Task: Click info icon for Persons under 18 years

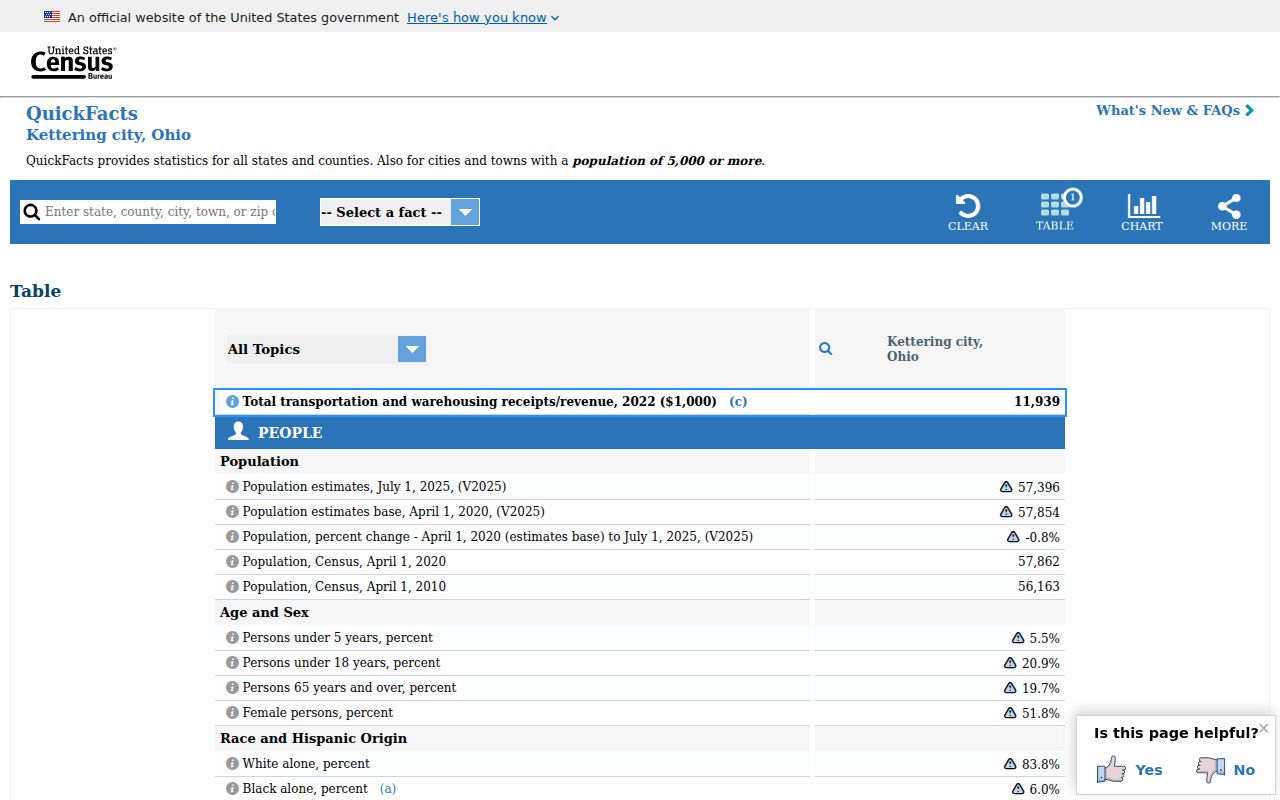Action: point(232,663)
